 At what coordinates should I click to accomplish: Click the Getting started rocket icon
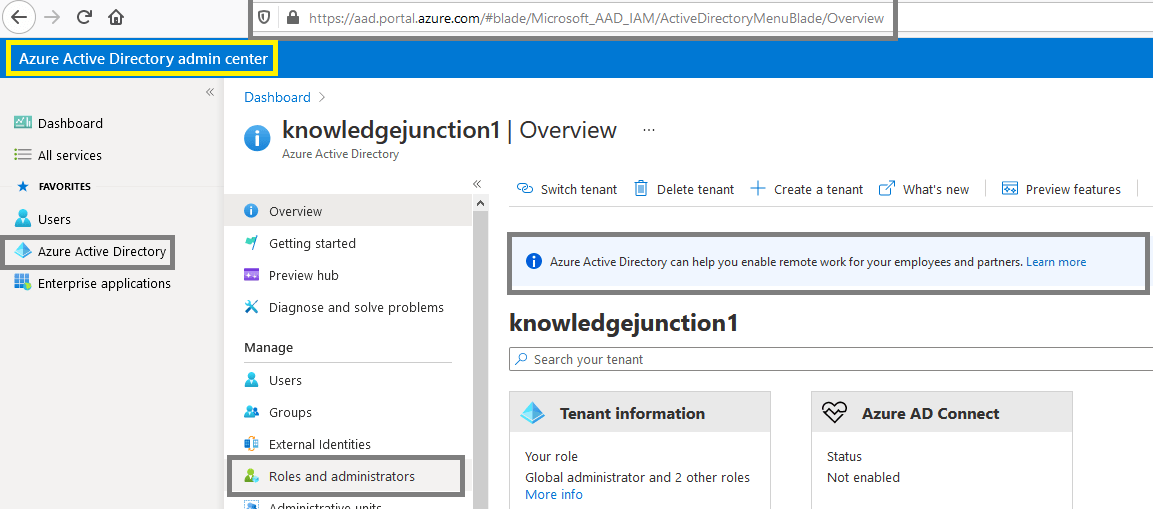[x=251, y=243]
